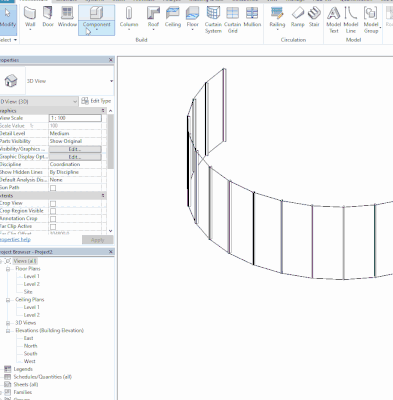The width and height of the screenshot is (393, 400).
Task: Open the West elevation view
Action: point(29,361)
